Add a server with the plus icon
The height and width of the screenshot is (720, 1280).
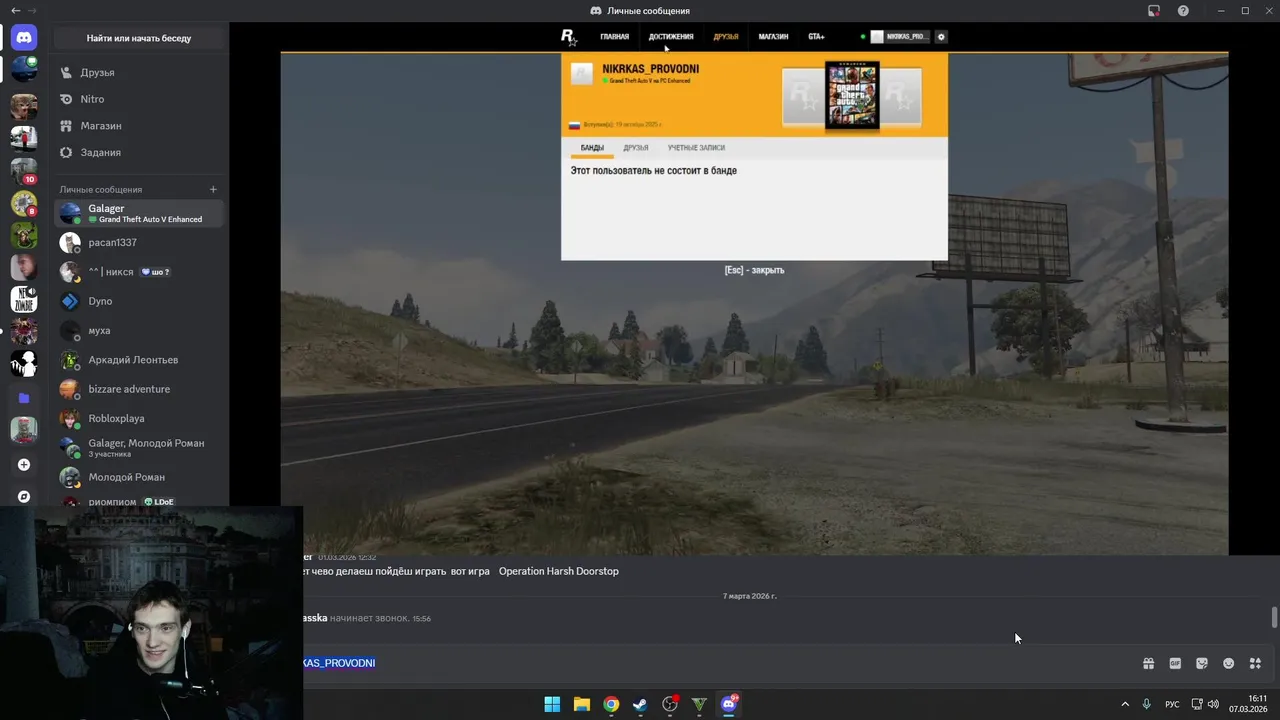(x=24, y=465)
